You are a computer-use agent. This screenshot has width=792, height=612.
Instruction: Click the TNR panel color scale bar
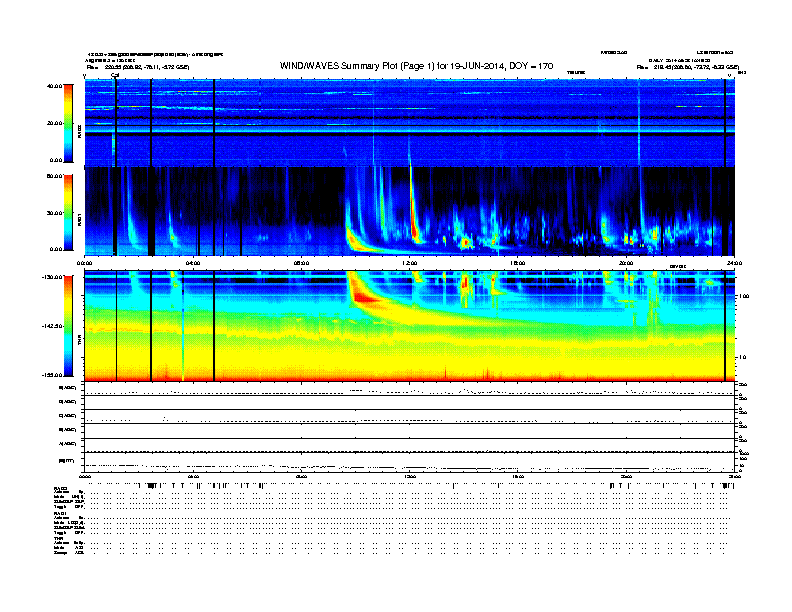pos(68,326)
